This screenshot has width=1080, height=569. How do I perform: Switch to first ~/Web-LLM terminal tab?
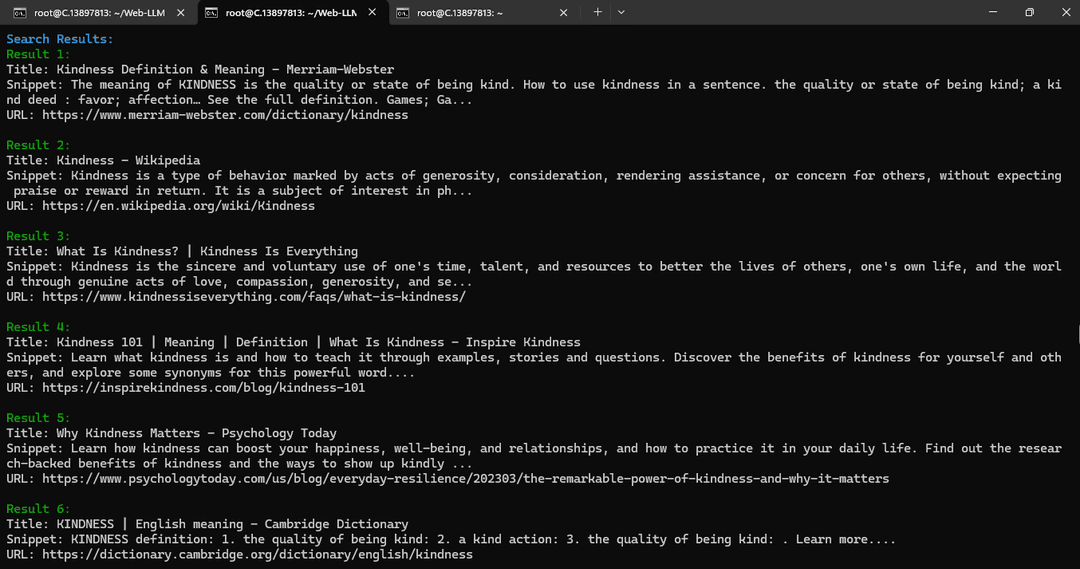point(99,12)
